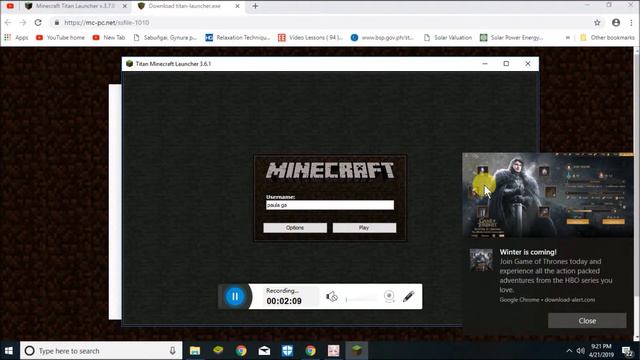640x360 pixels.
Task: Bookmark this page with star icon
Action: 597,22
